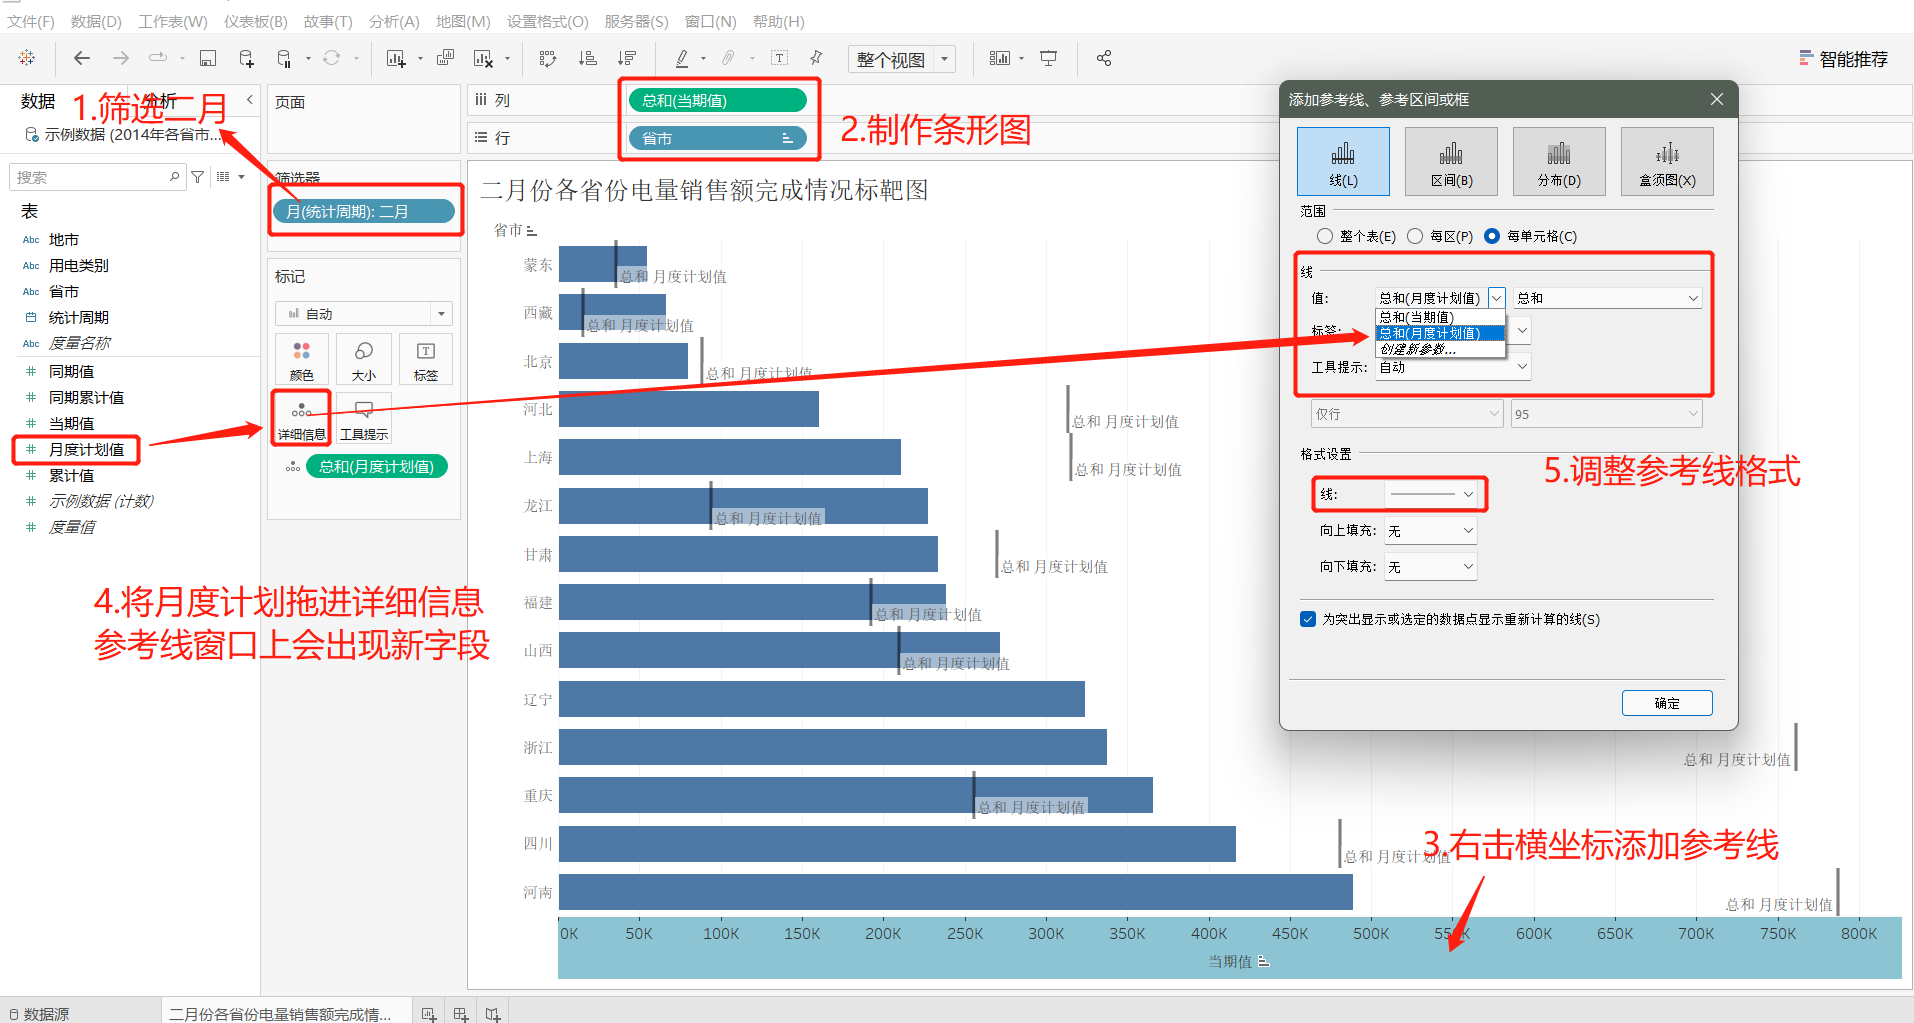Click the New Dashboard tab icon at bottom
Image resolution: width=1914 pixels, height=1023 pixels.
(461, 1013)
